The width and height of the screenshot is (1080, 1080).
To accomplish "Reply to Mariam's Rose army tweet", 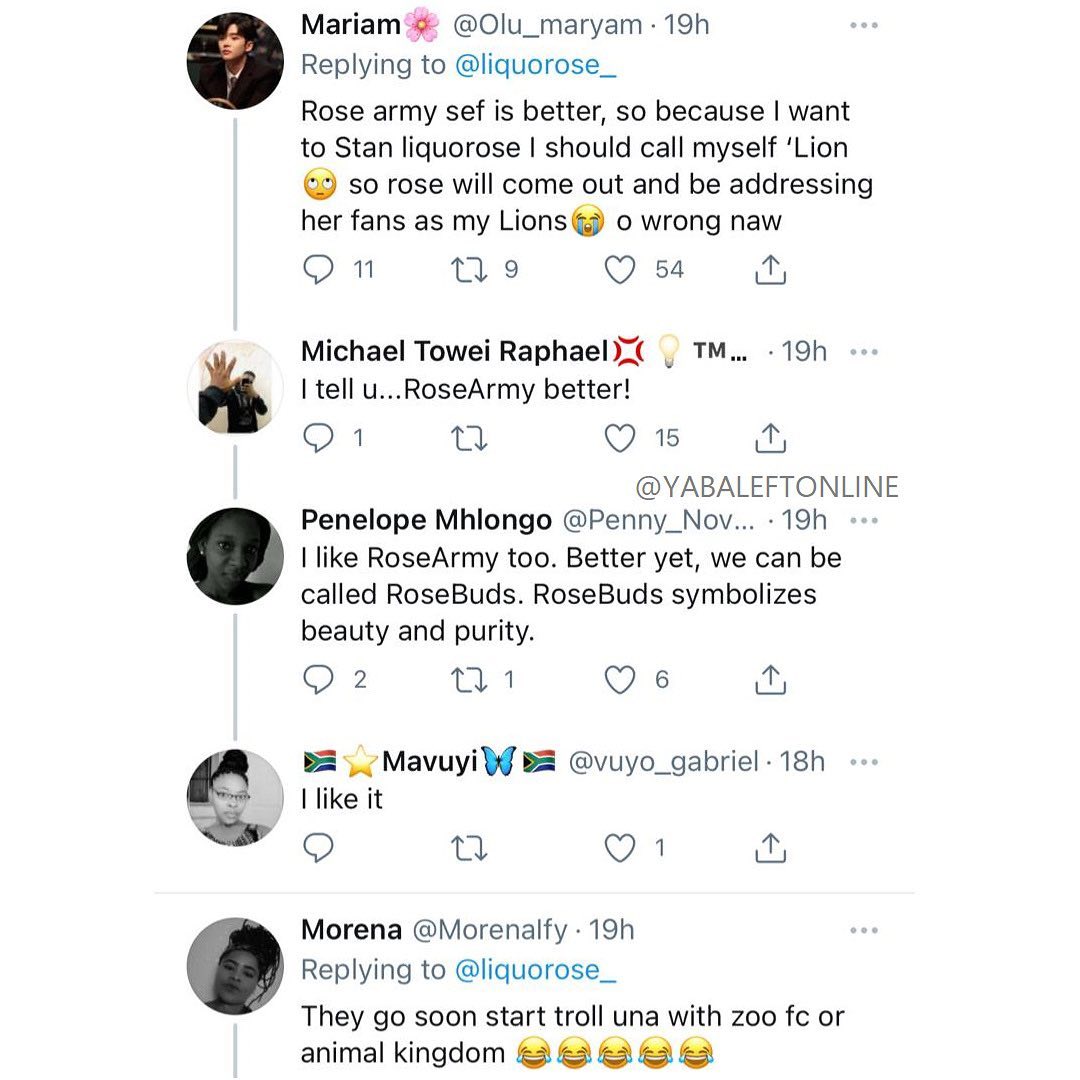I will (x=318, y=270).
